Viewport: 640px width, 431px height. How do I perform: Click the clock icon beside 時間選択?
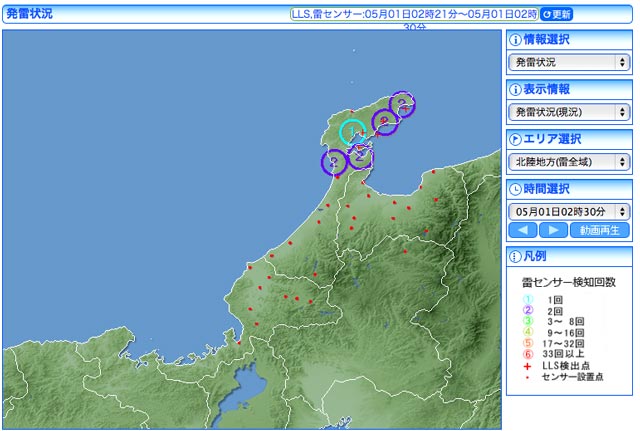pos(515,189)
